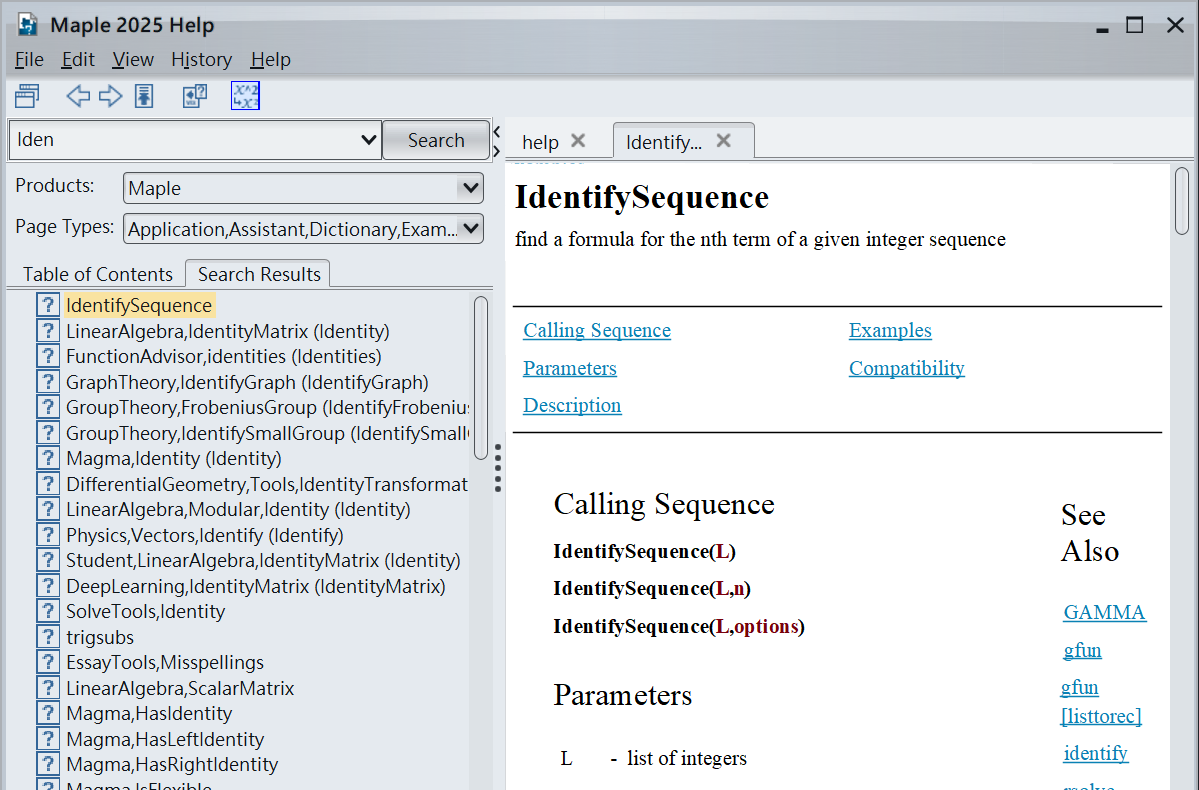The width and height of the screenshot is (1199, 790).
Task: Close the help tab
Action: point(578,141)
